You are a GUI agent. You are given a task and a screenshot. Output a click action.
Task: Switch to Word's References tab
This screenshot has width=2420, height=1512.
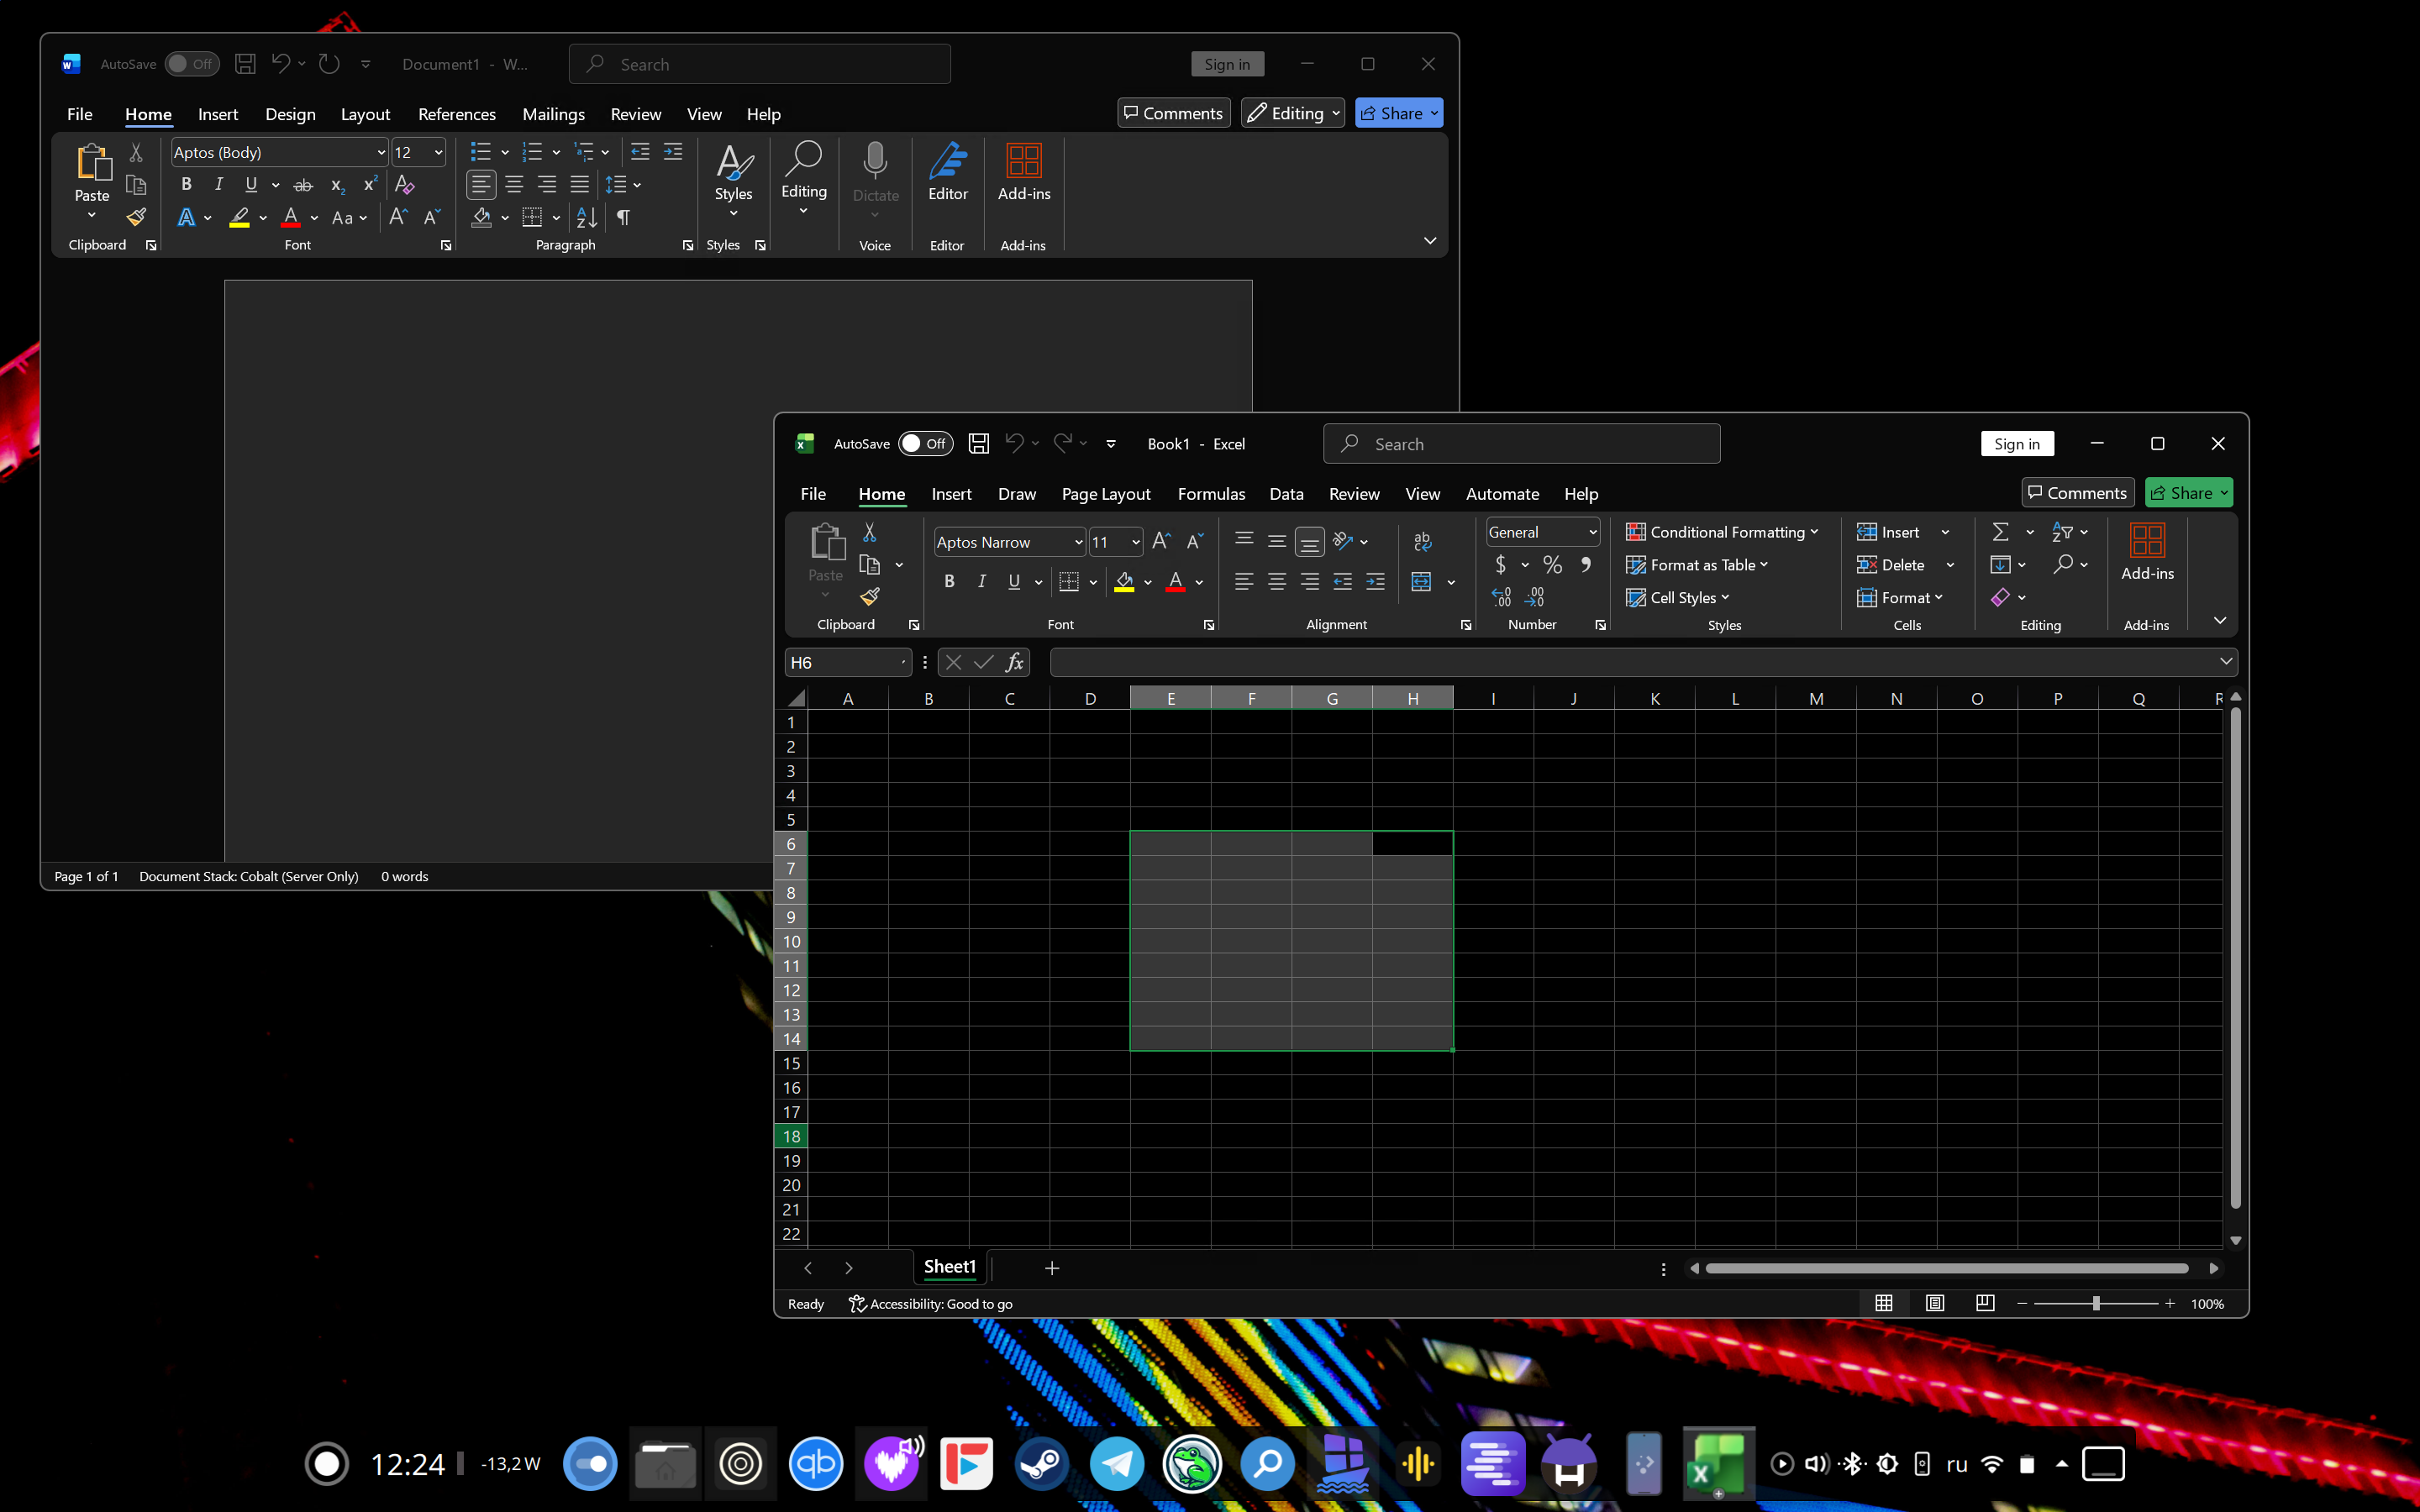coord(456,114)
